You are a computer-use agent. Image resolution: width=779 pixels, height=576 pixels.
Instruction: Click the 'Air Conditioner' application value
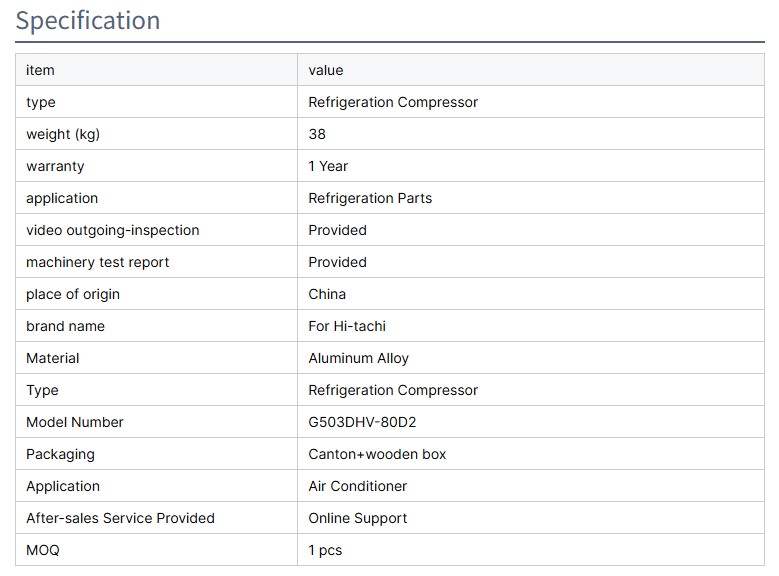tap(358, 486)
